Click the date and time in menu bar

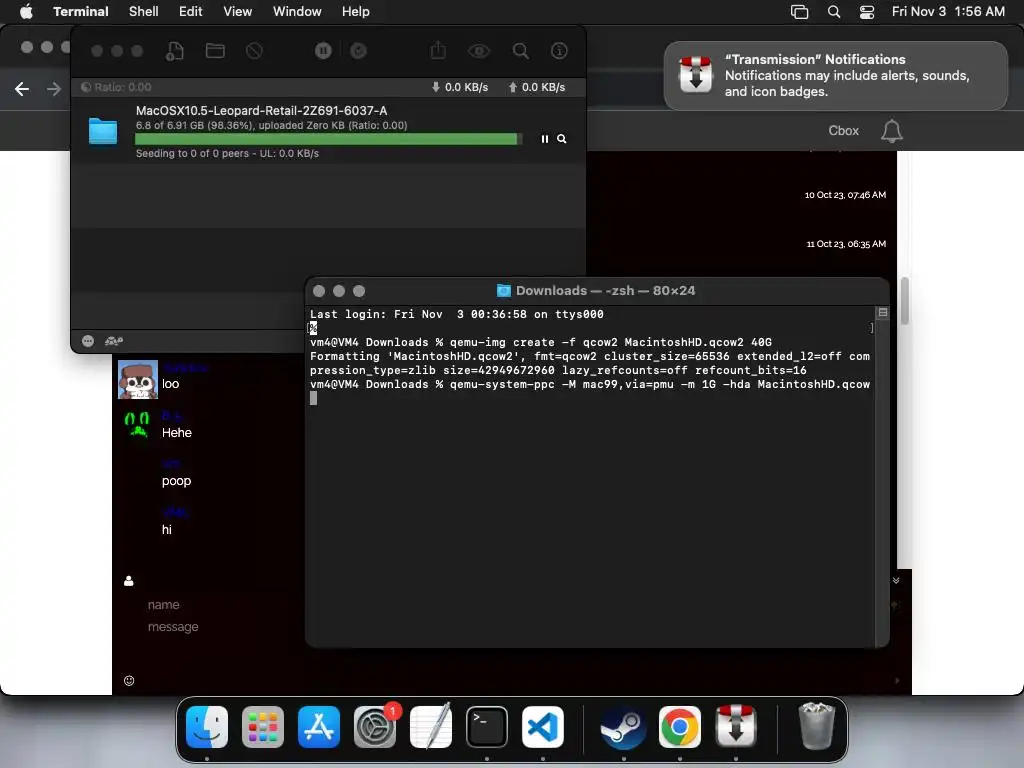tap(948, 11)
